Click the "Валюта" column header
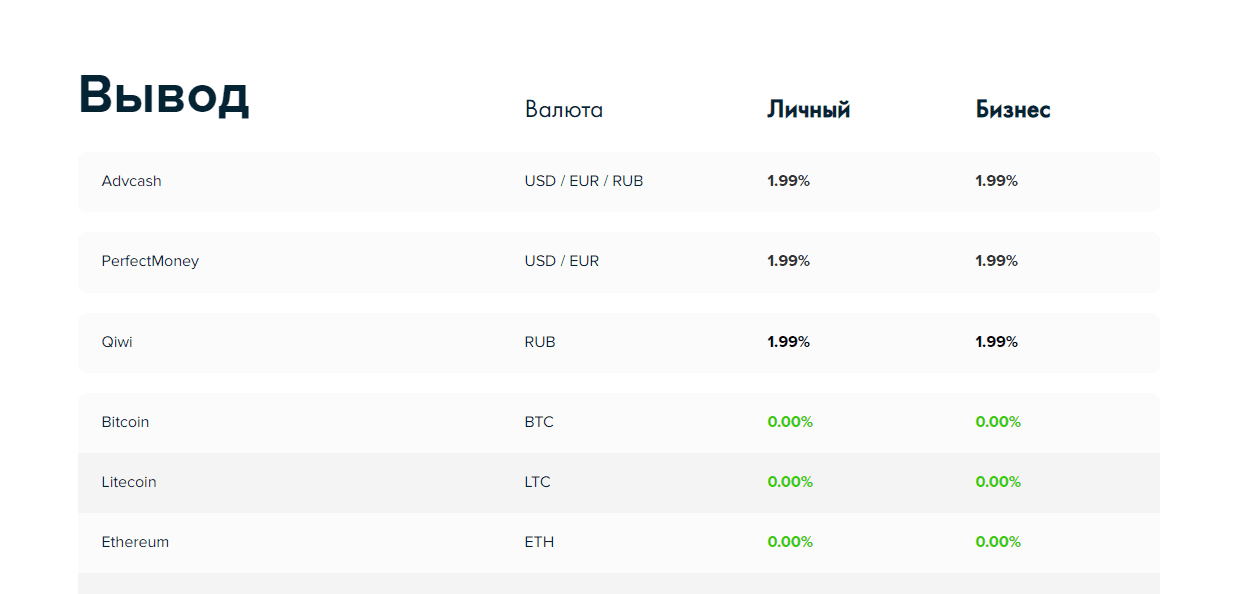 pos(564,110)
